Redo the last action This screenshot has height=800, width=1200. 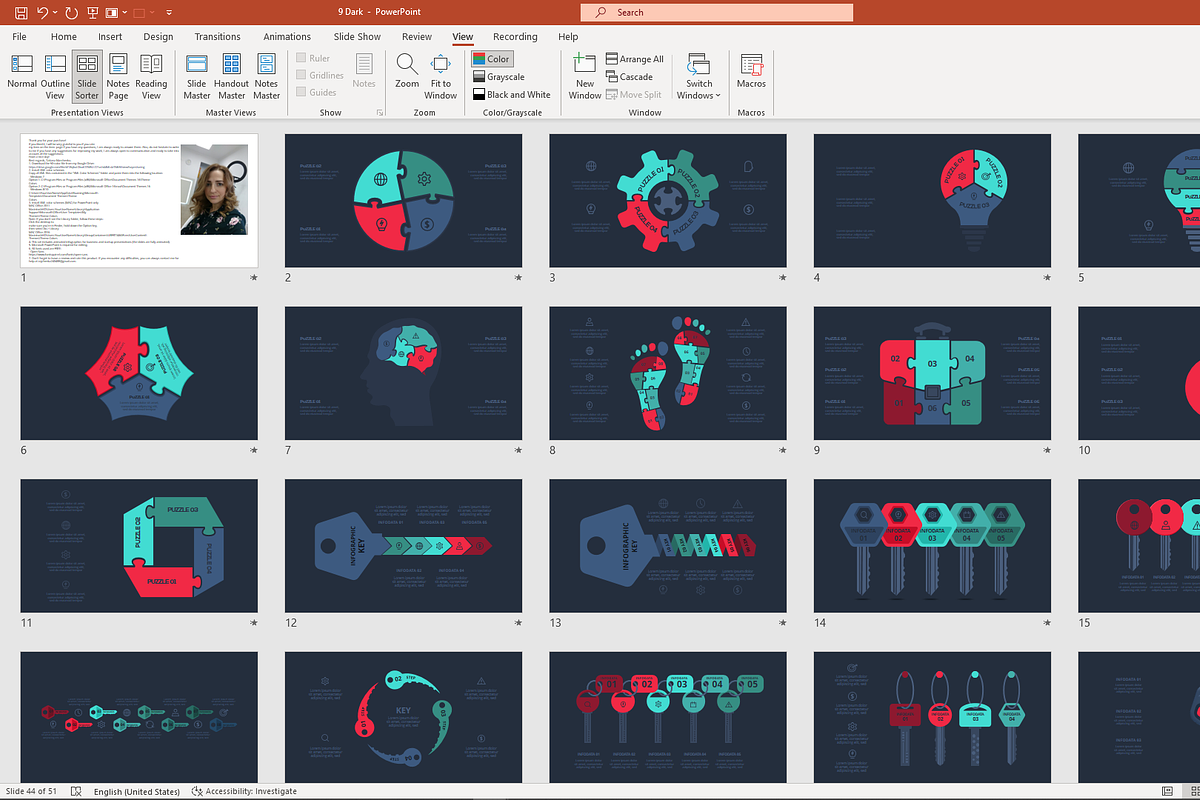(72, 13)
